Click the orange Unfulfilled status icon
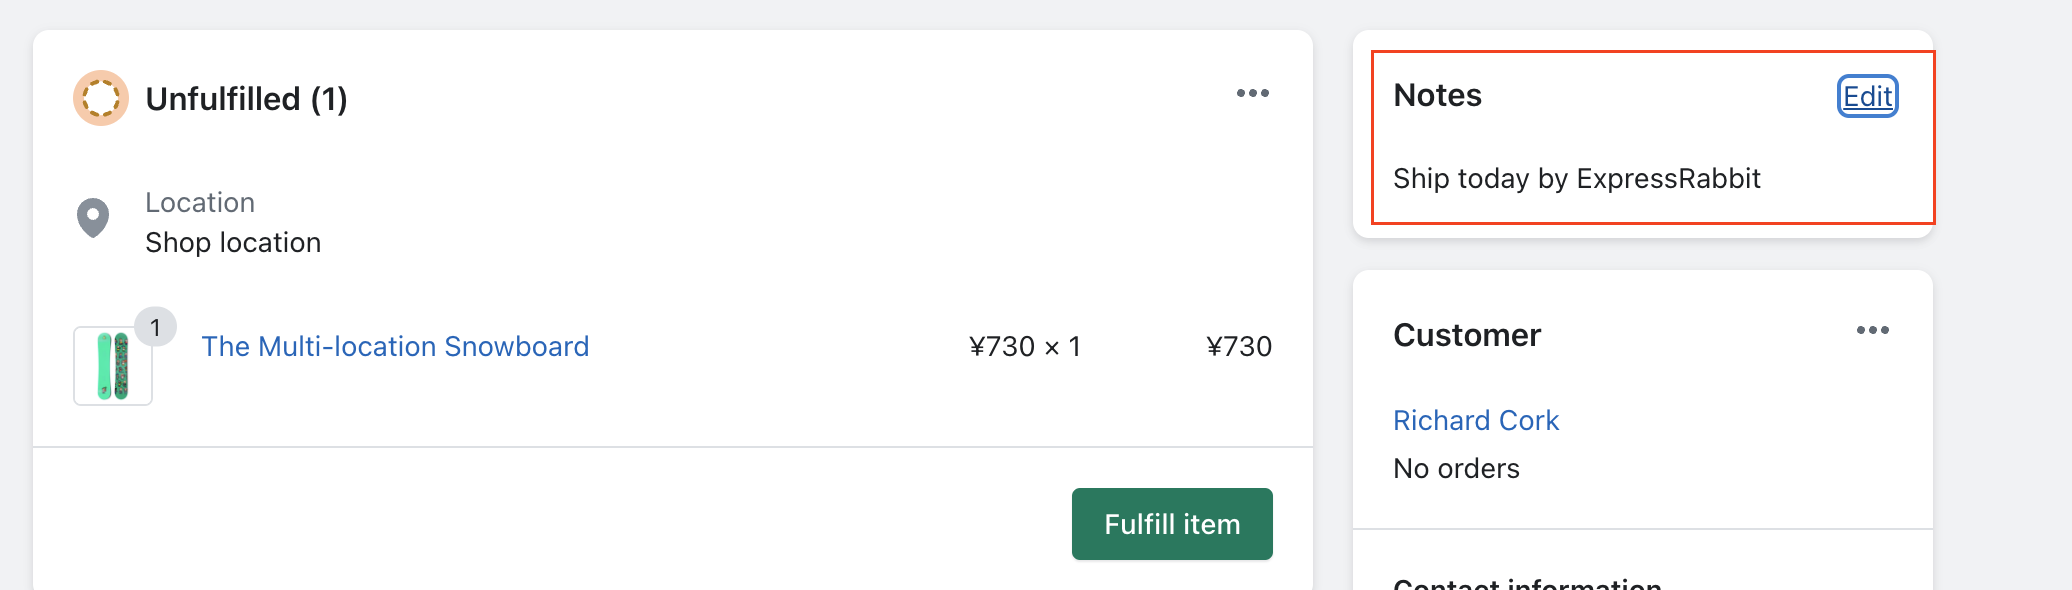2072x590 pixels. coord(101,98)
